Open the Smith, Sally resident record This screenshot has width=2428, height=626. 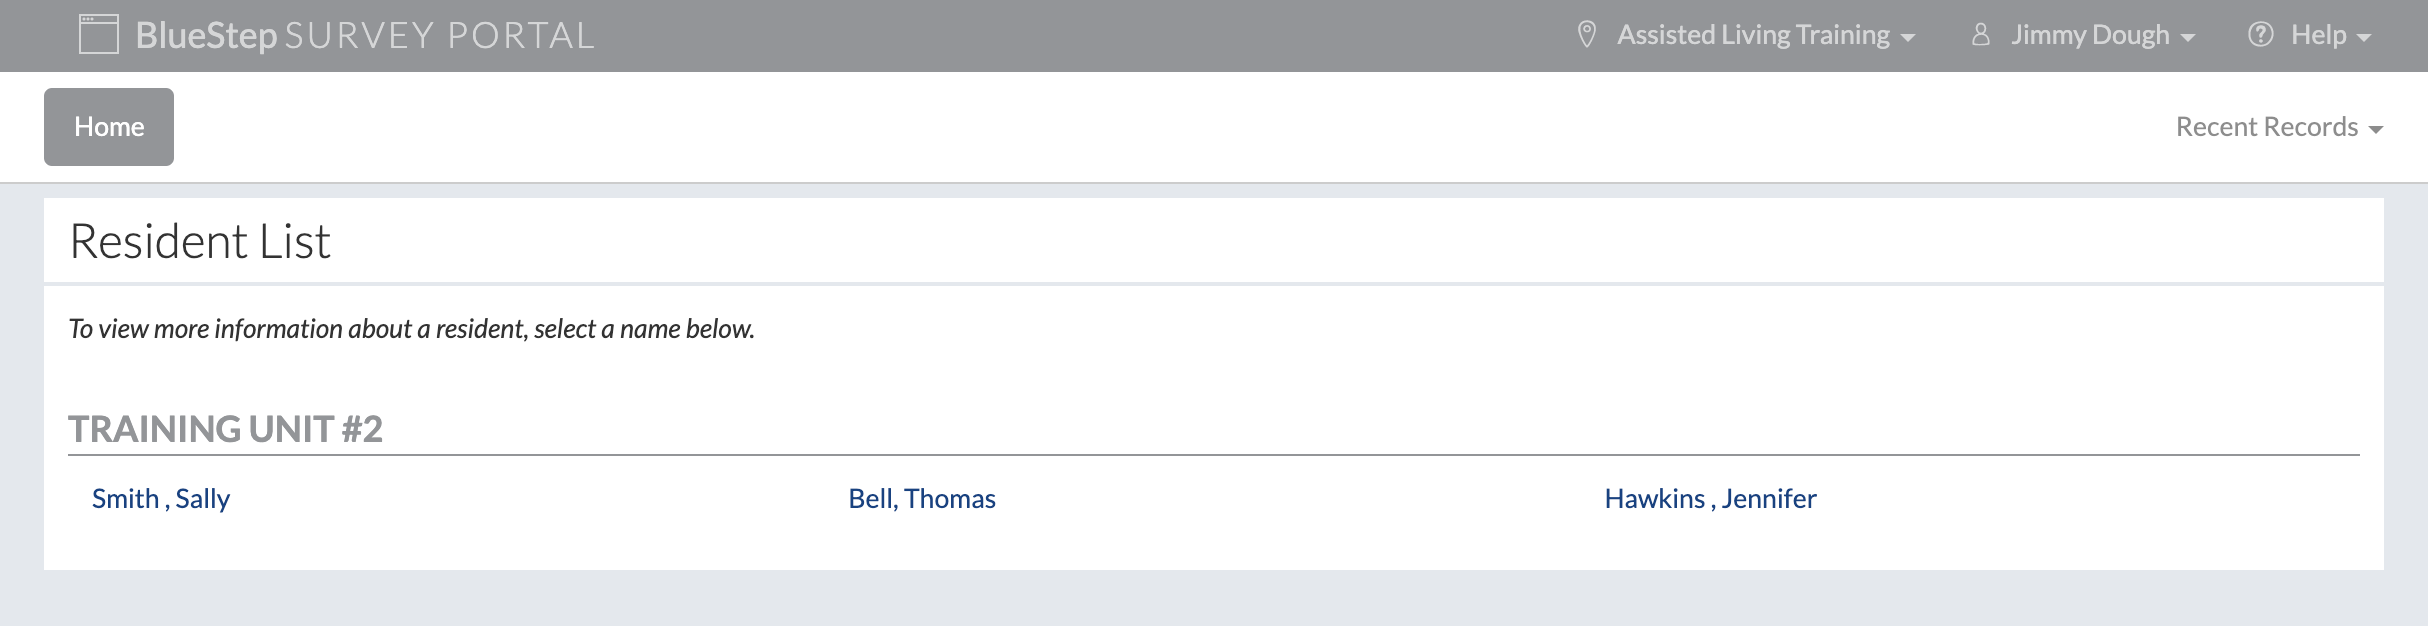pyautogui.click(x=161, y=498)
